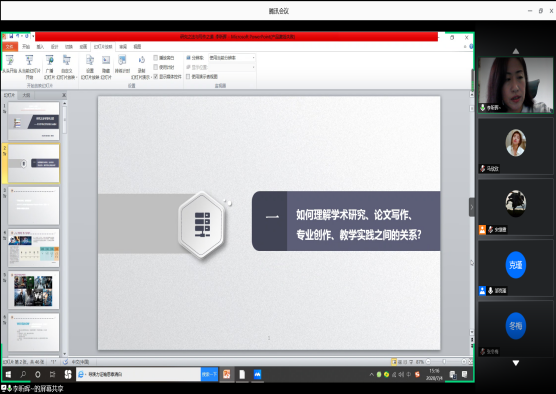Enable Use Presenter View (使用演示者视图) checkbox
The image size is (556, 394).
tap(188, 77)
